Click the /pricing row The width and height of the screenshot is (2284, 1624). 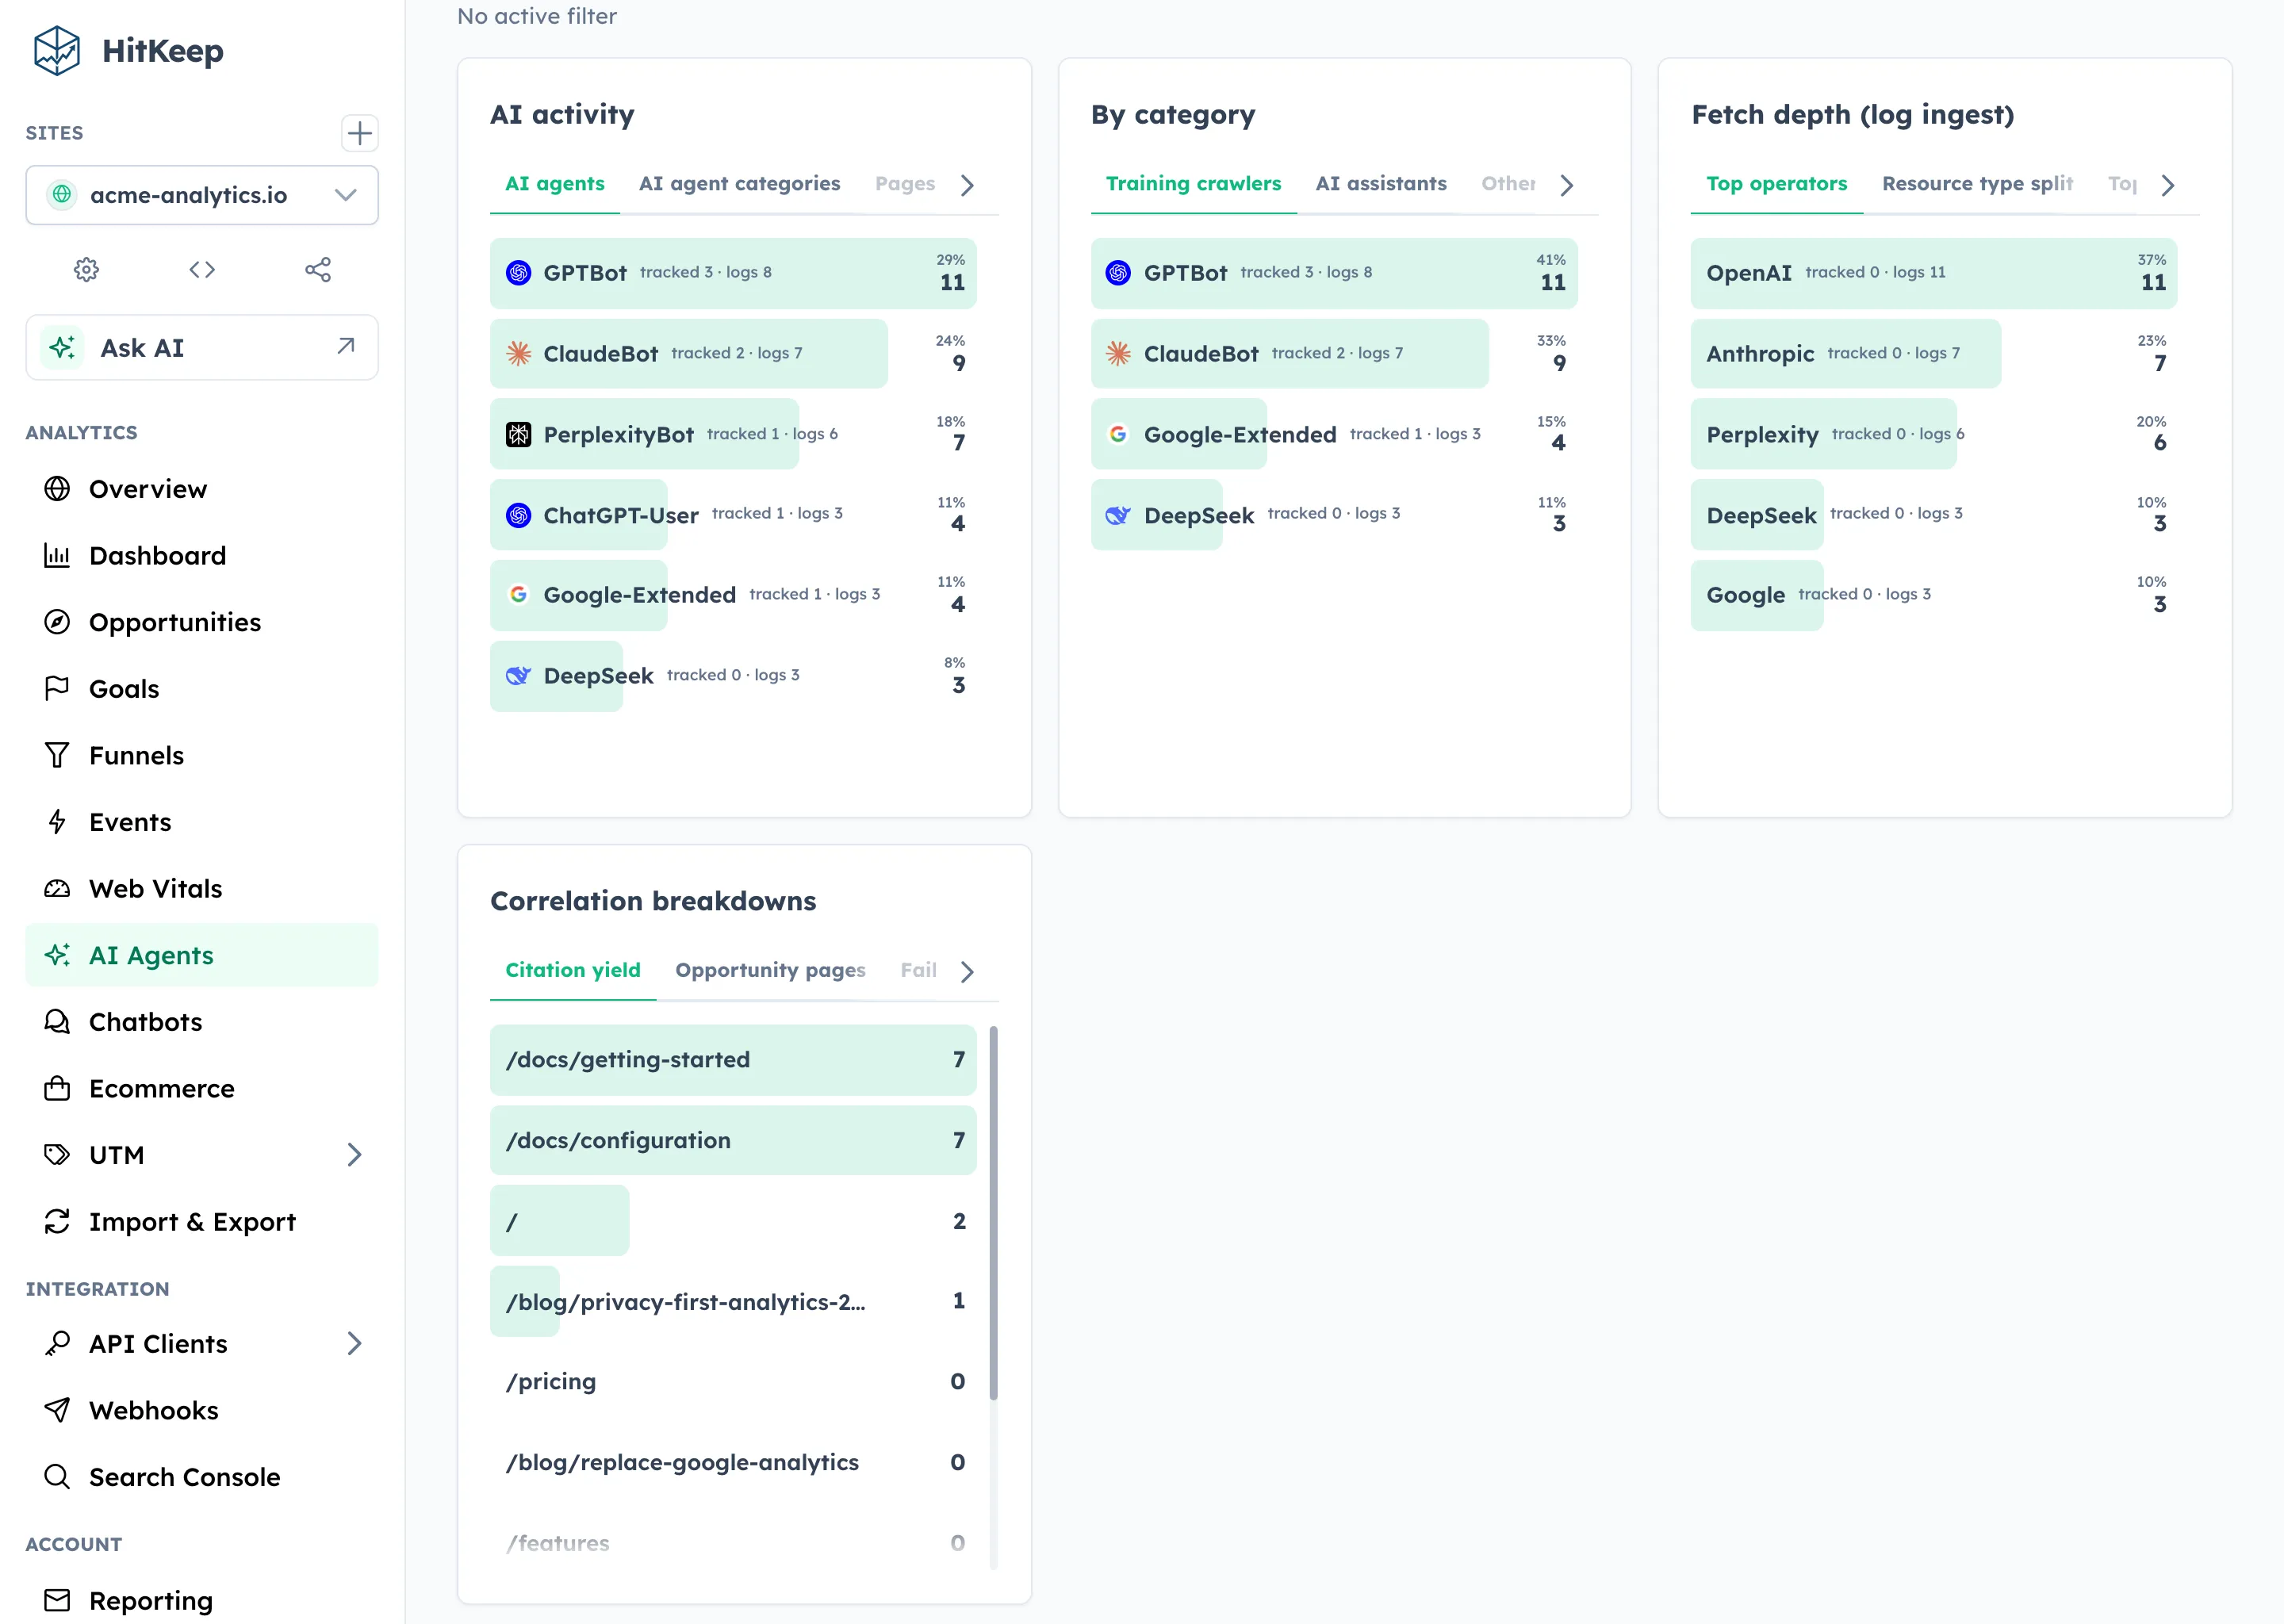pyautogui.click(x=733, y=1382)
